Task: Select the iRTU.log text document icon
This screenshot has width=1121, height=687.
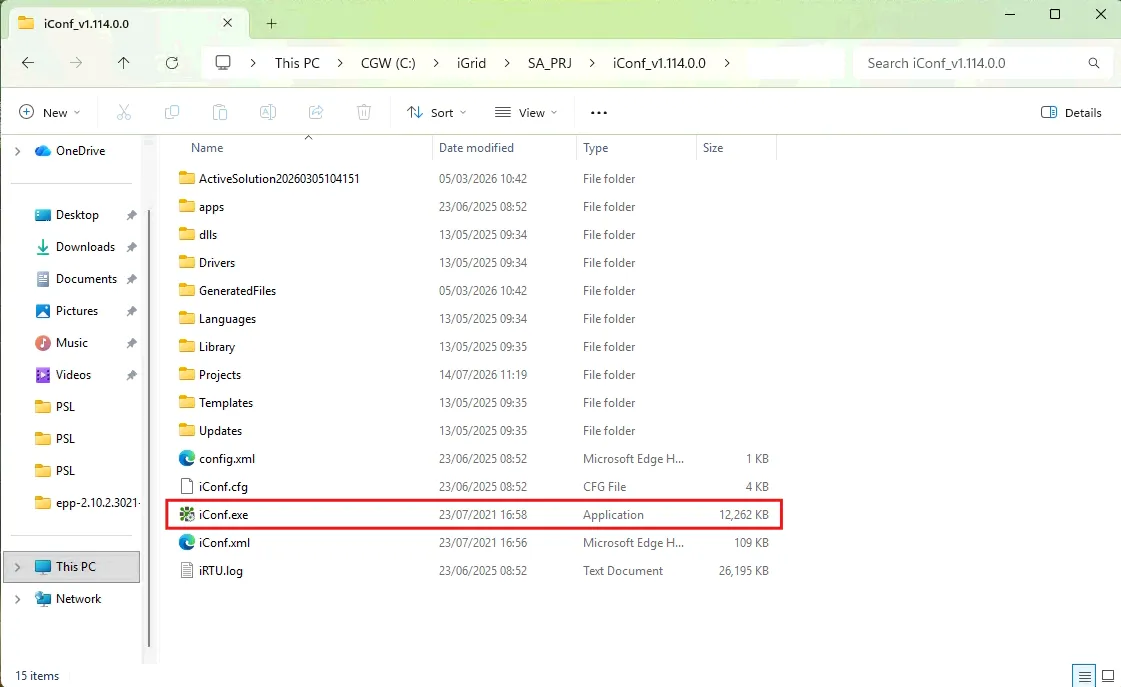Action: (187, 570)
